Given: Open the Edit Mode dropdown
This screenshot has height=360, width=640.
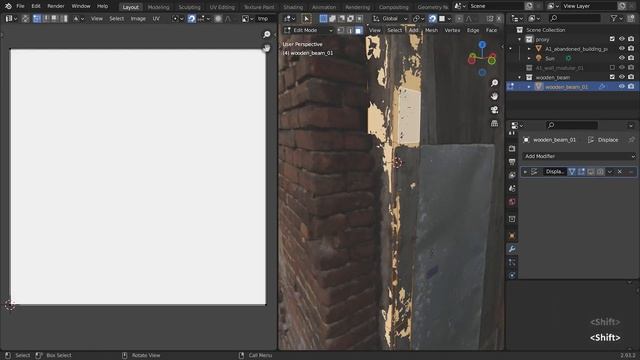Looking at the screenshot, I should (308, 30).
